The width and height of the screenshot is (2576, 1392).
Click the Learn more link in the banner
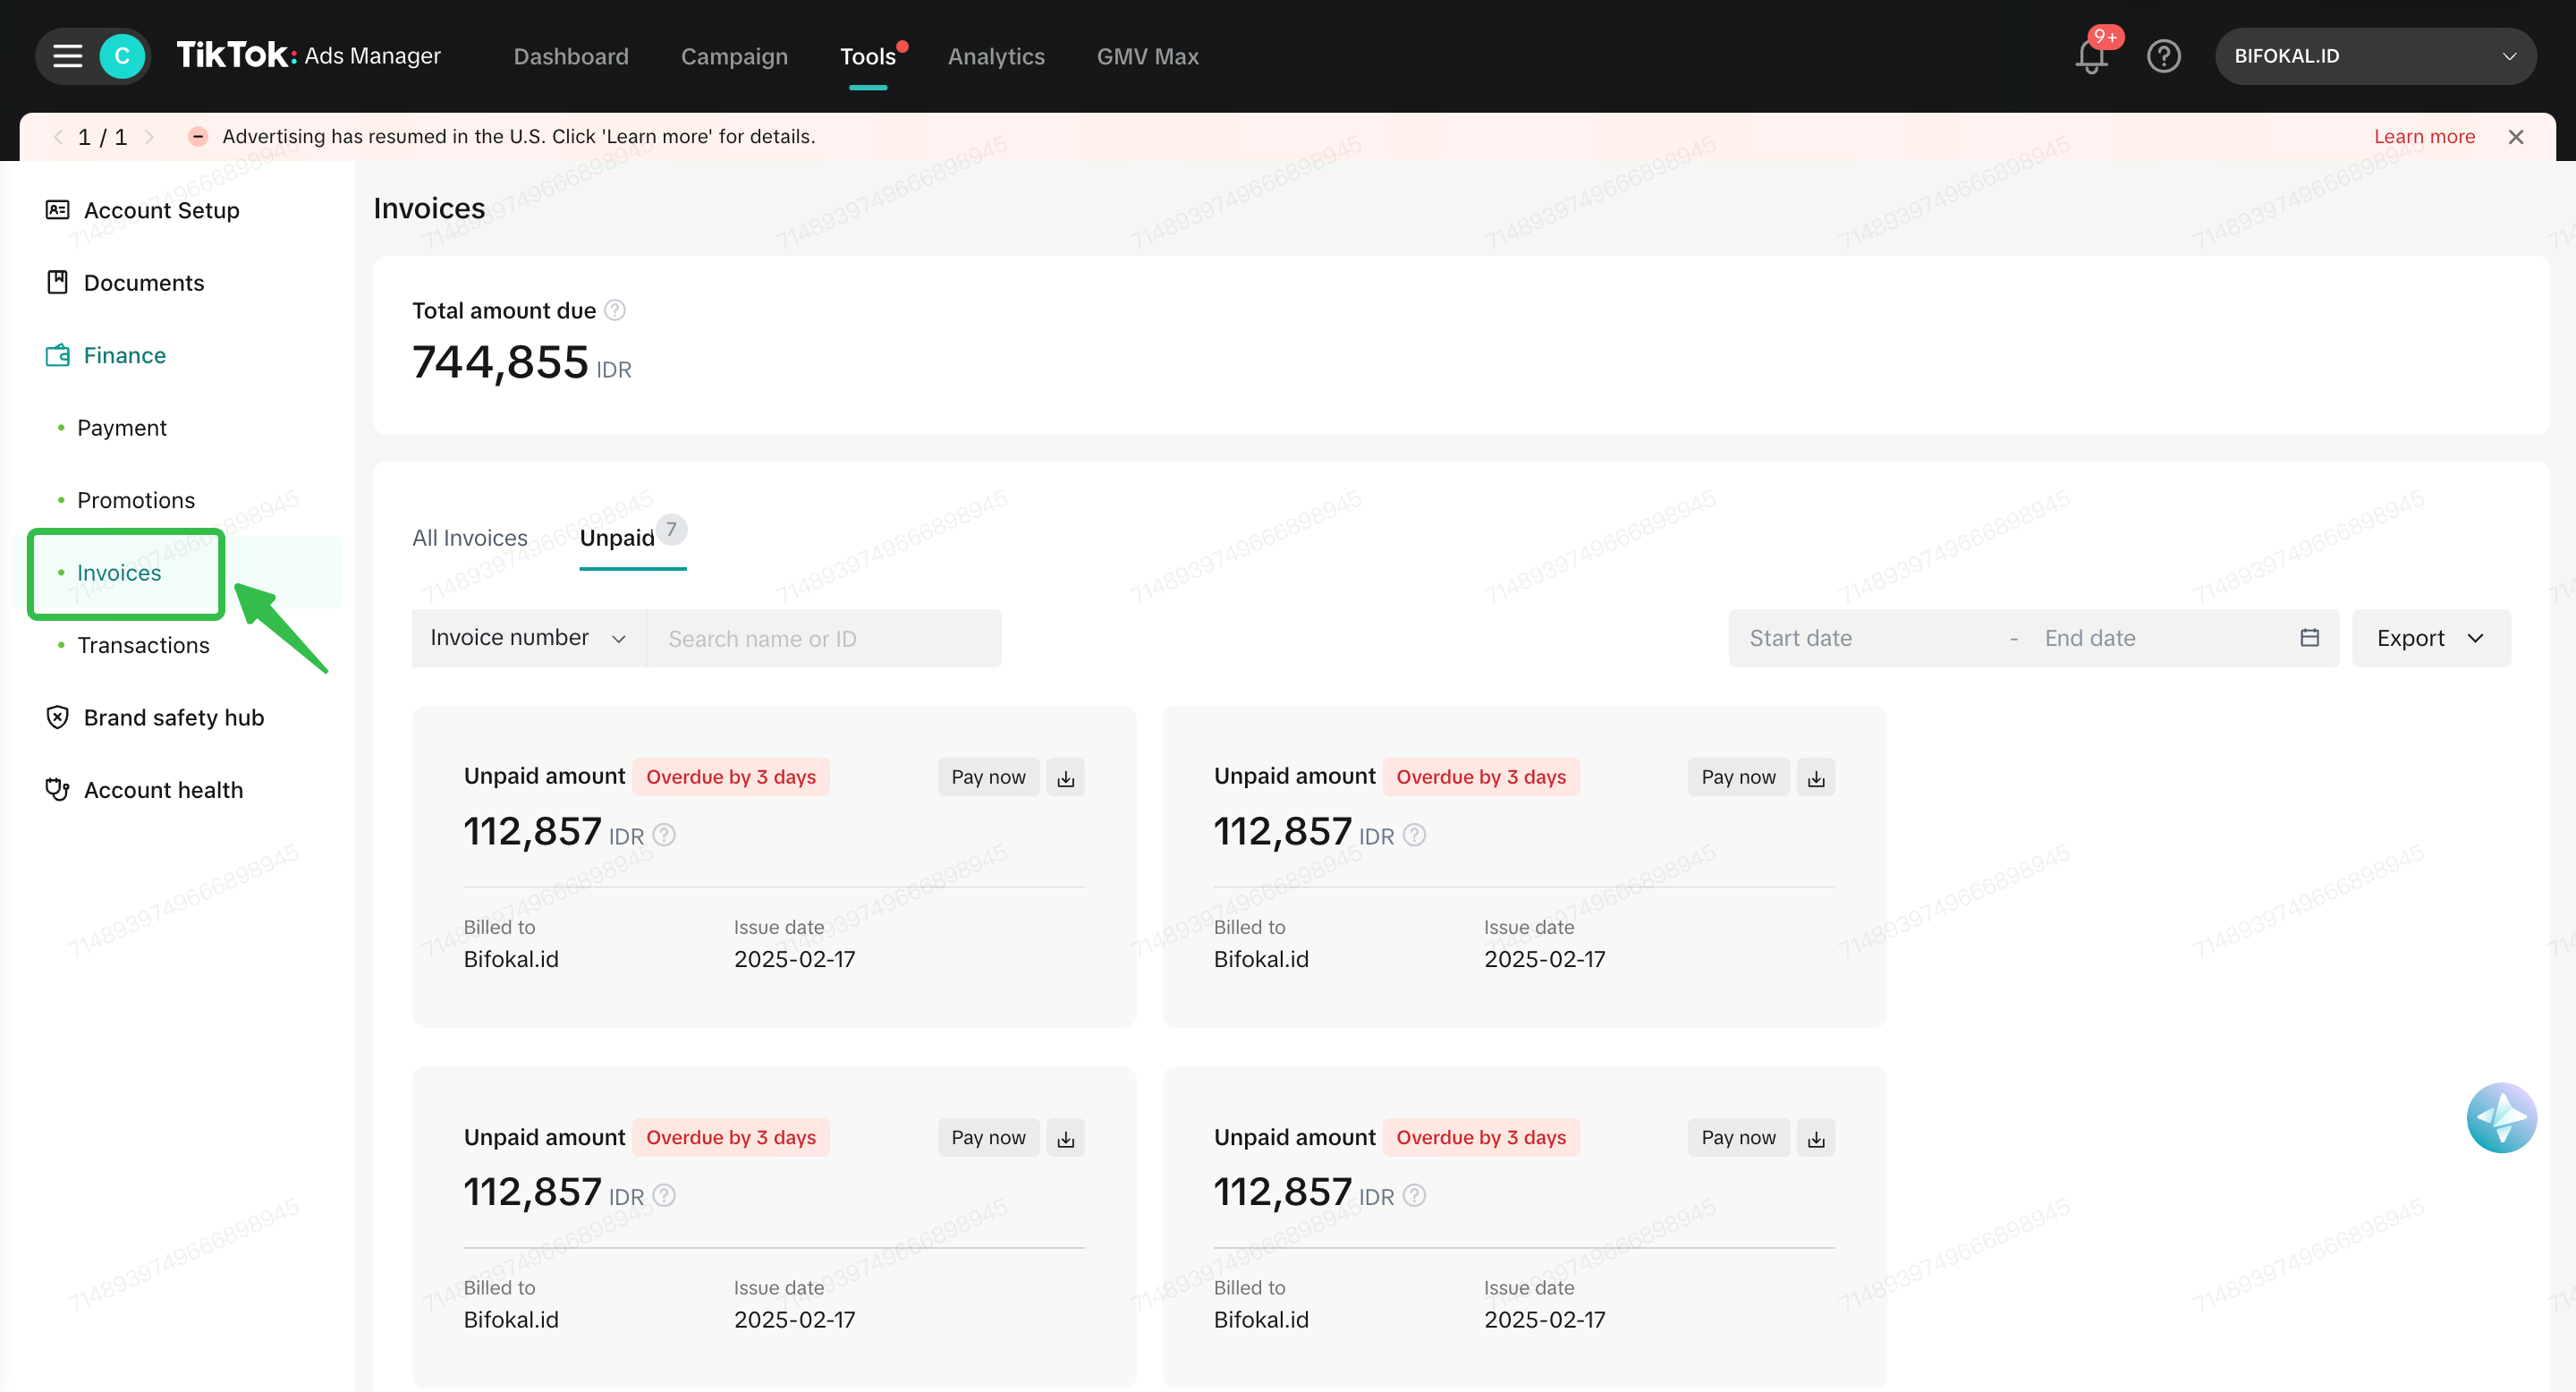(2424, 136)
